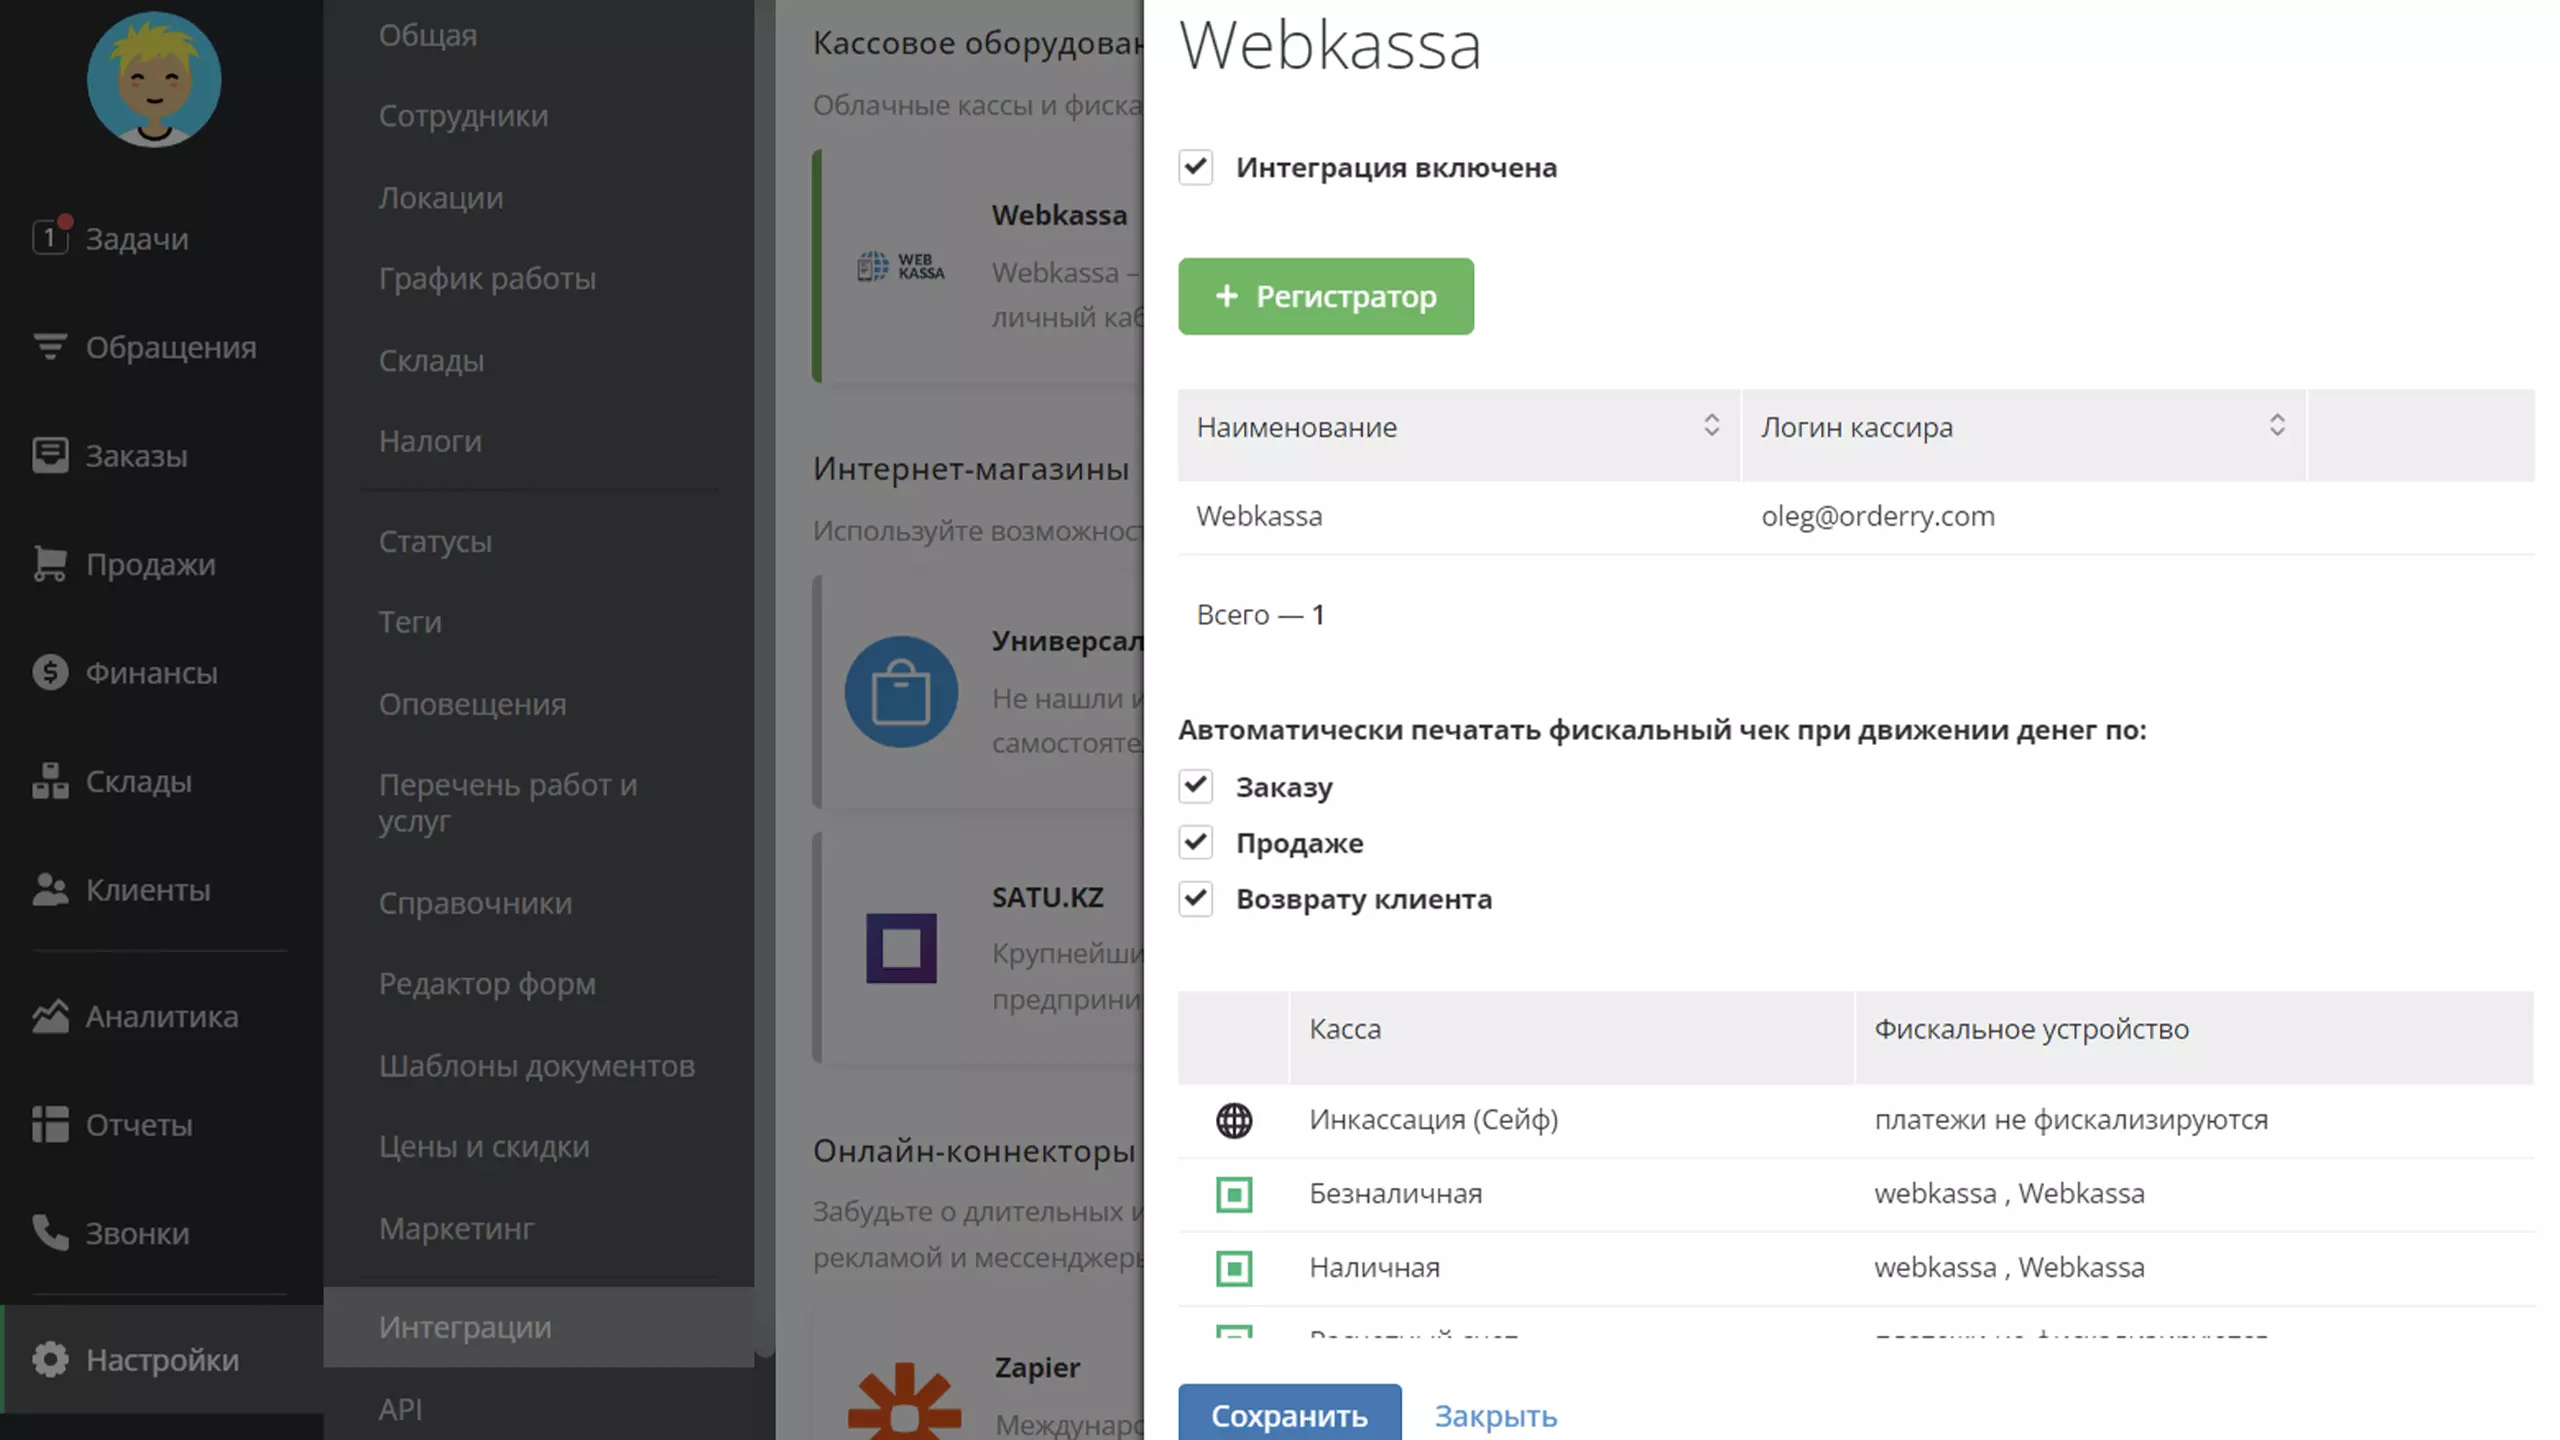
Task: Click the Звонки phone icon
Action: [x=50, y=1233]
